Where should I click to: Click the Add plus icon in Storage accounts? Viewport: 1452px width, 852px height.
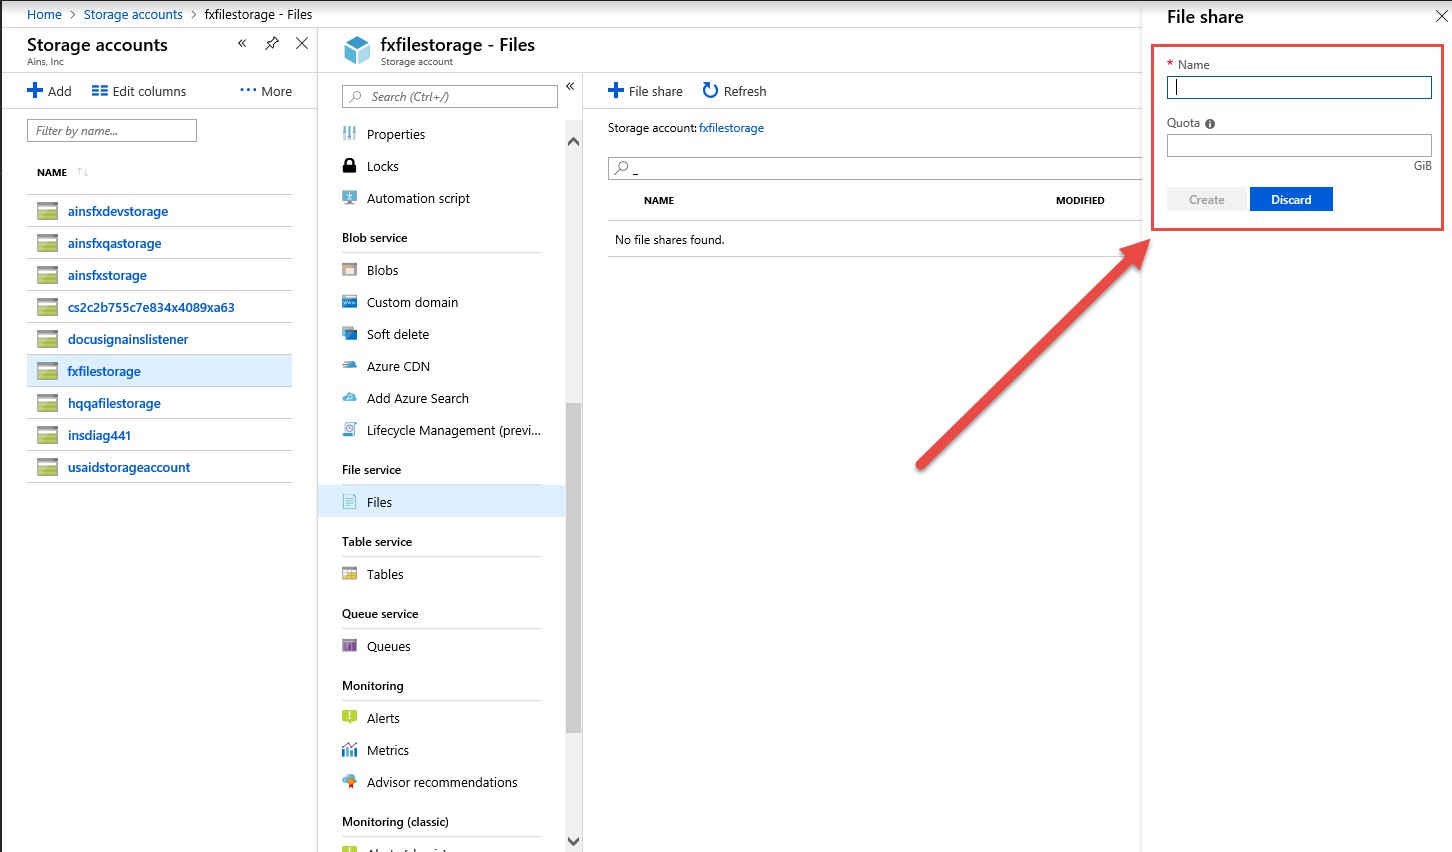click(x=35, y=91)
